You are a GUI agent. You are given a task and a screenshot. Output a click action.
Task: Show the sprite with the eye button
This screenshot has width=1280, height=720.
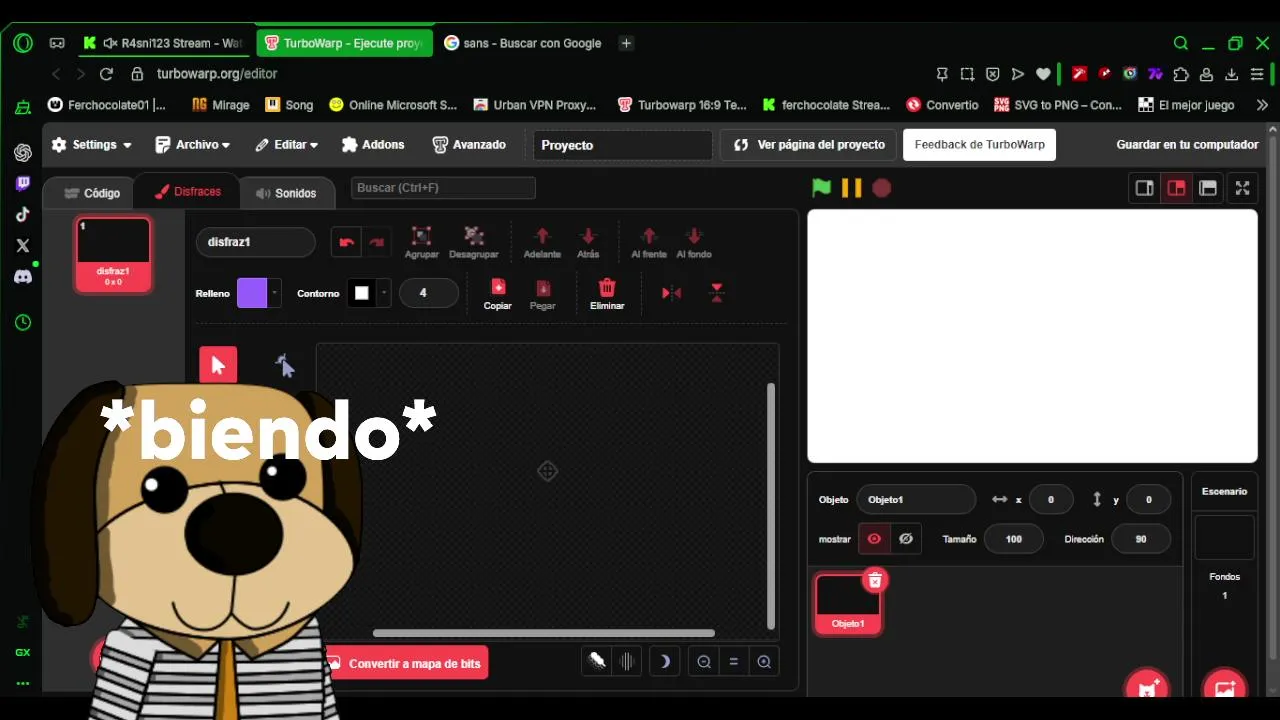pyautogui.click(x=874, y=539)
